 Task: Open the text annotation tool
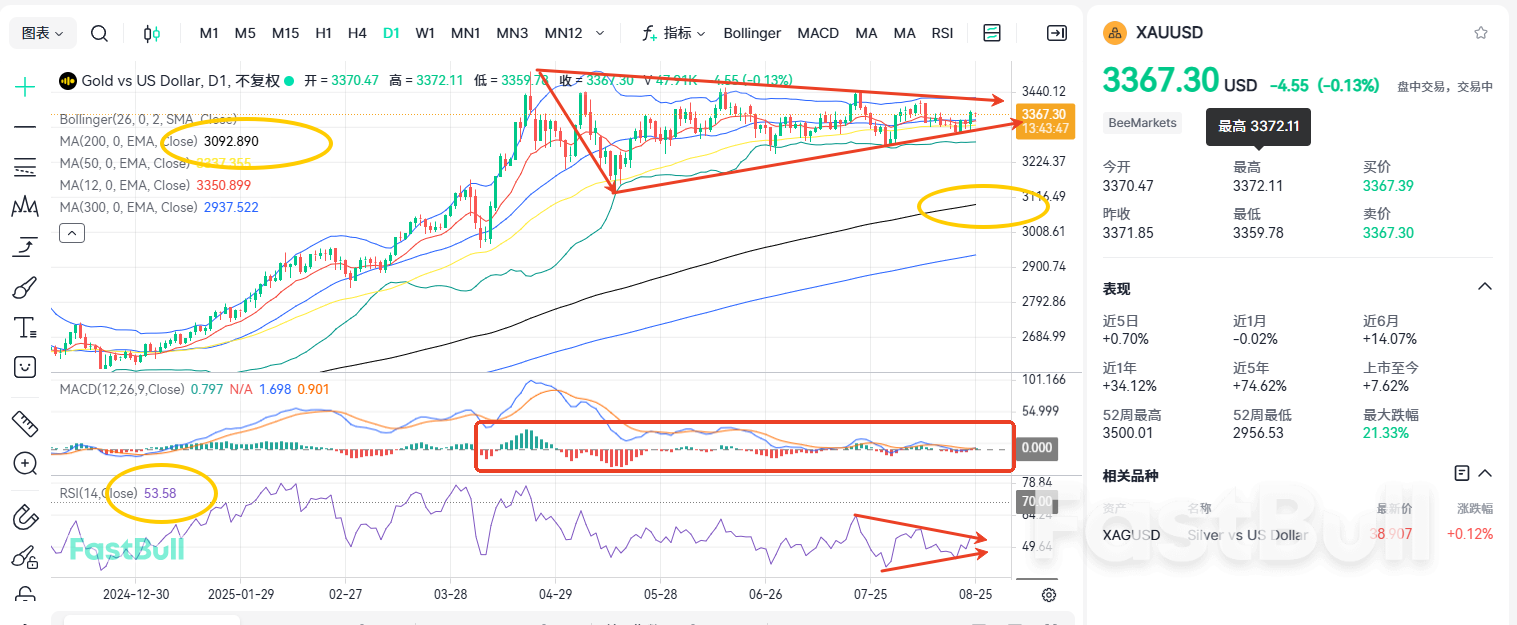24,327
